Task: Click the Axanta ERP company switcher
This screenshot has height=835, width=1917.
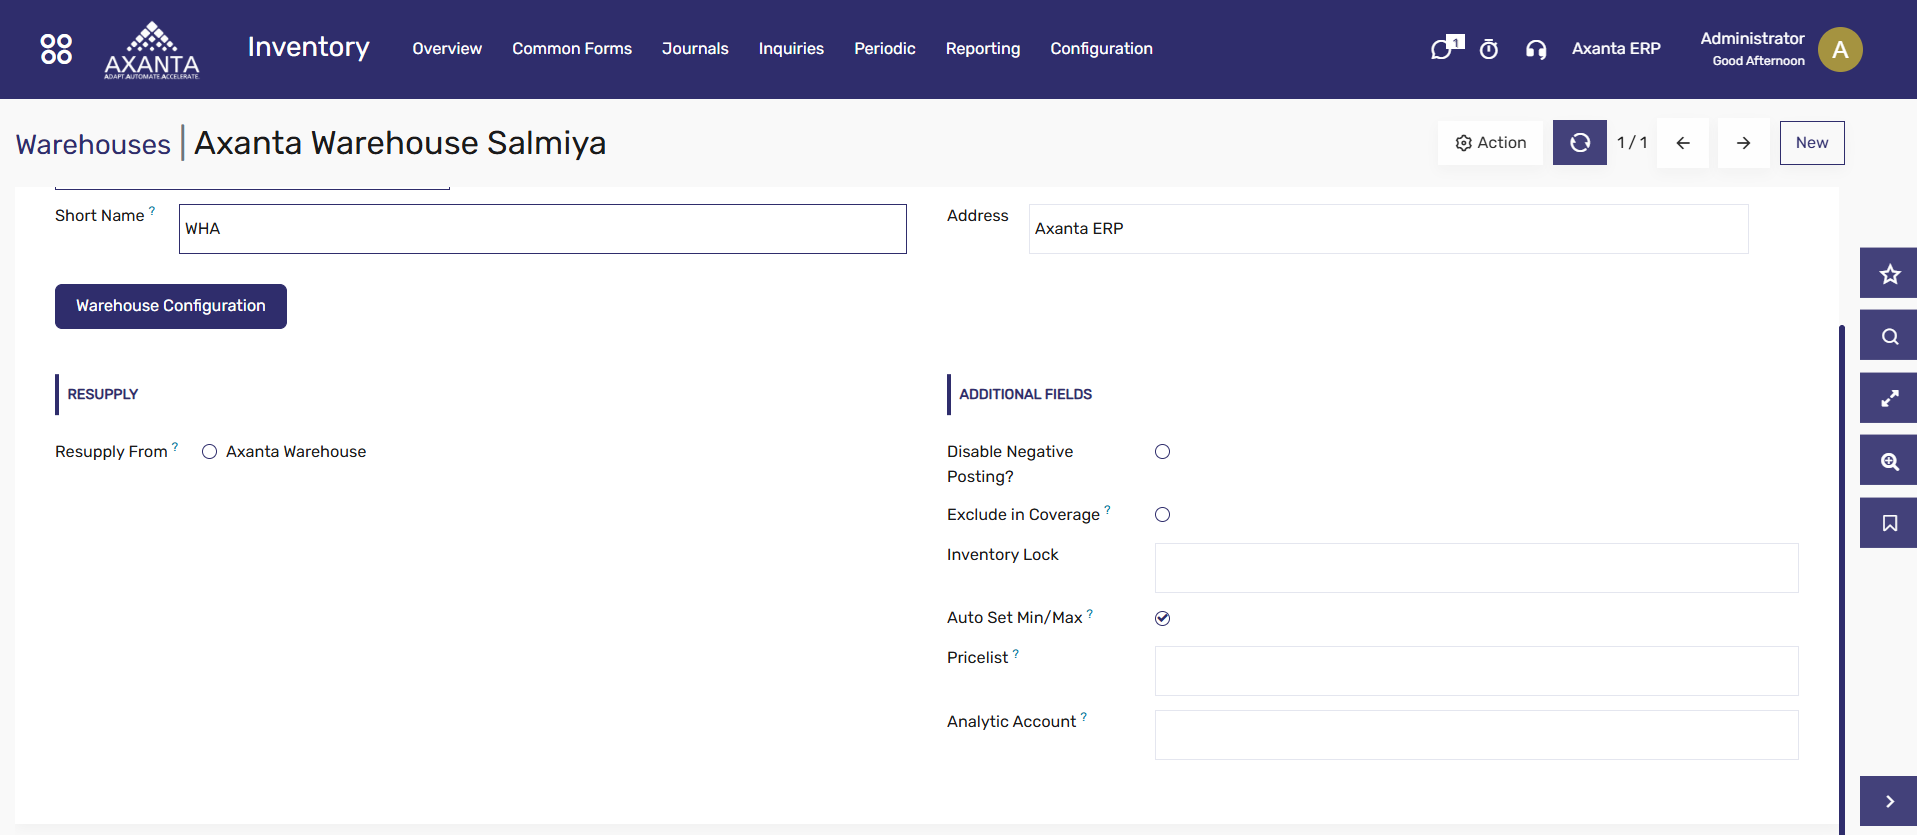Action: 1616,49
